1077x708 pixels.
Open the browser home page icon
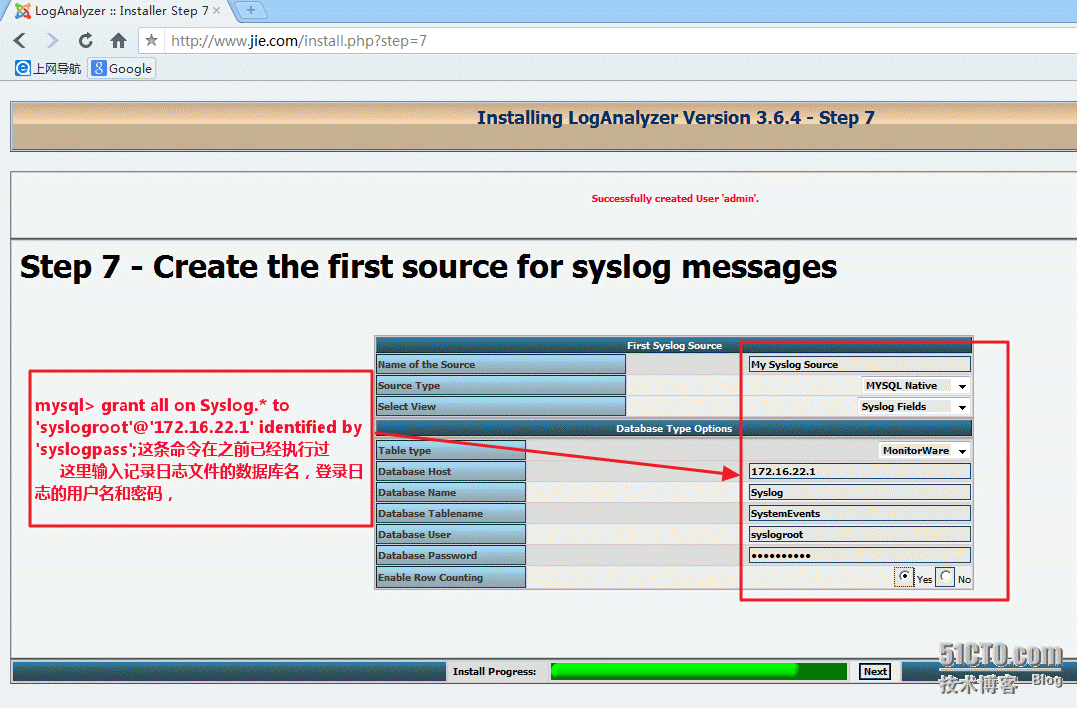[118, 41]
